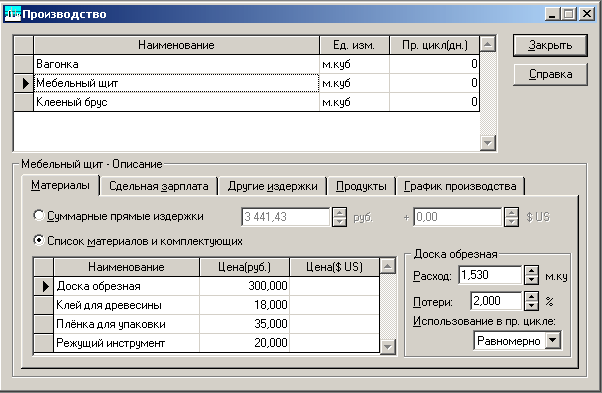Select Суммарные прямые издержки radio button

pyautogui.click(x=38, y=216)
